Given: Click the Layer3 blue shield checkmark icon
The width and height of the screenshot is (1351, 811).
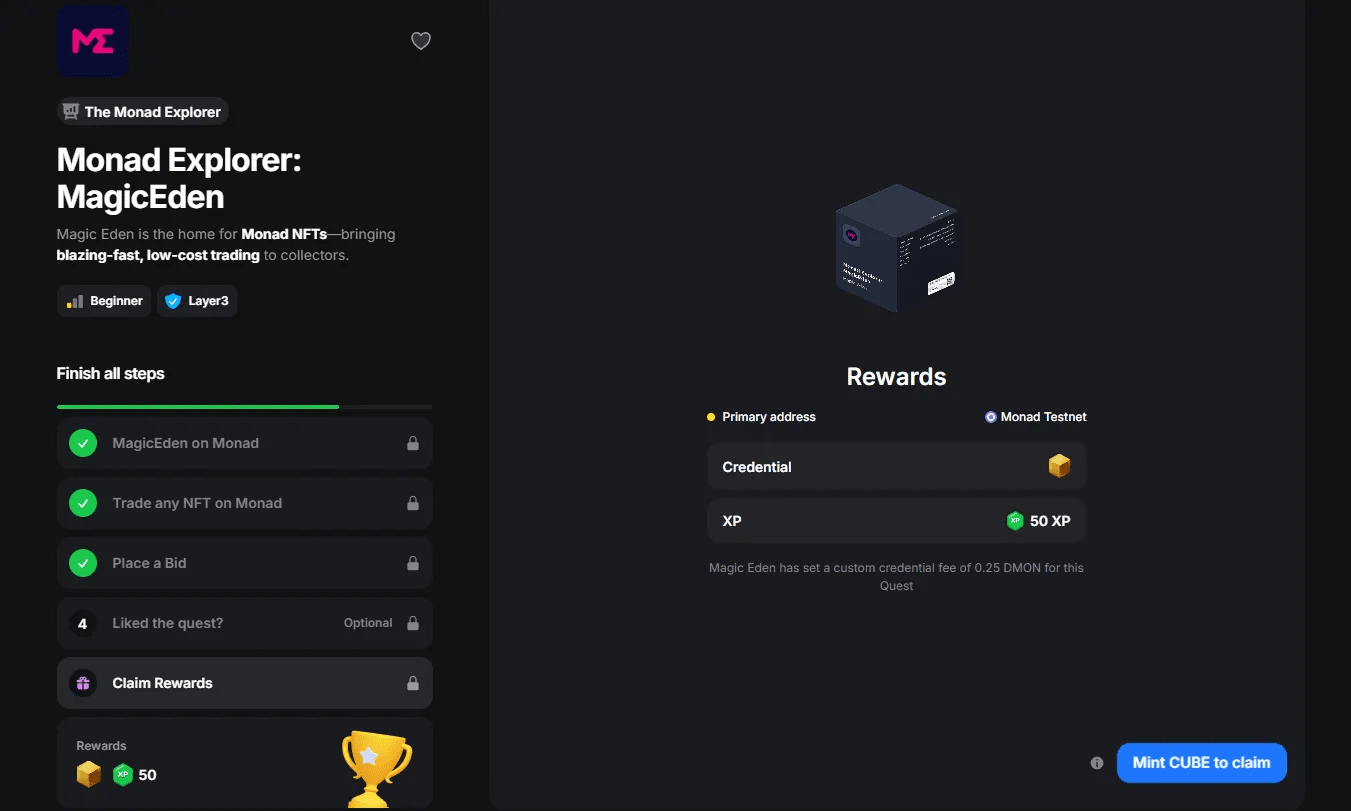Looking at the screenshot, I should [x=173, y=301].
